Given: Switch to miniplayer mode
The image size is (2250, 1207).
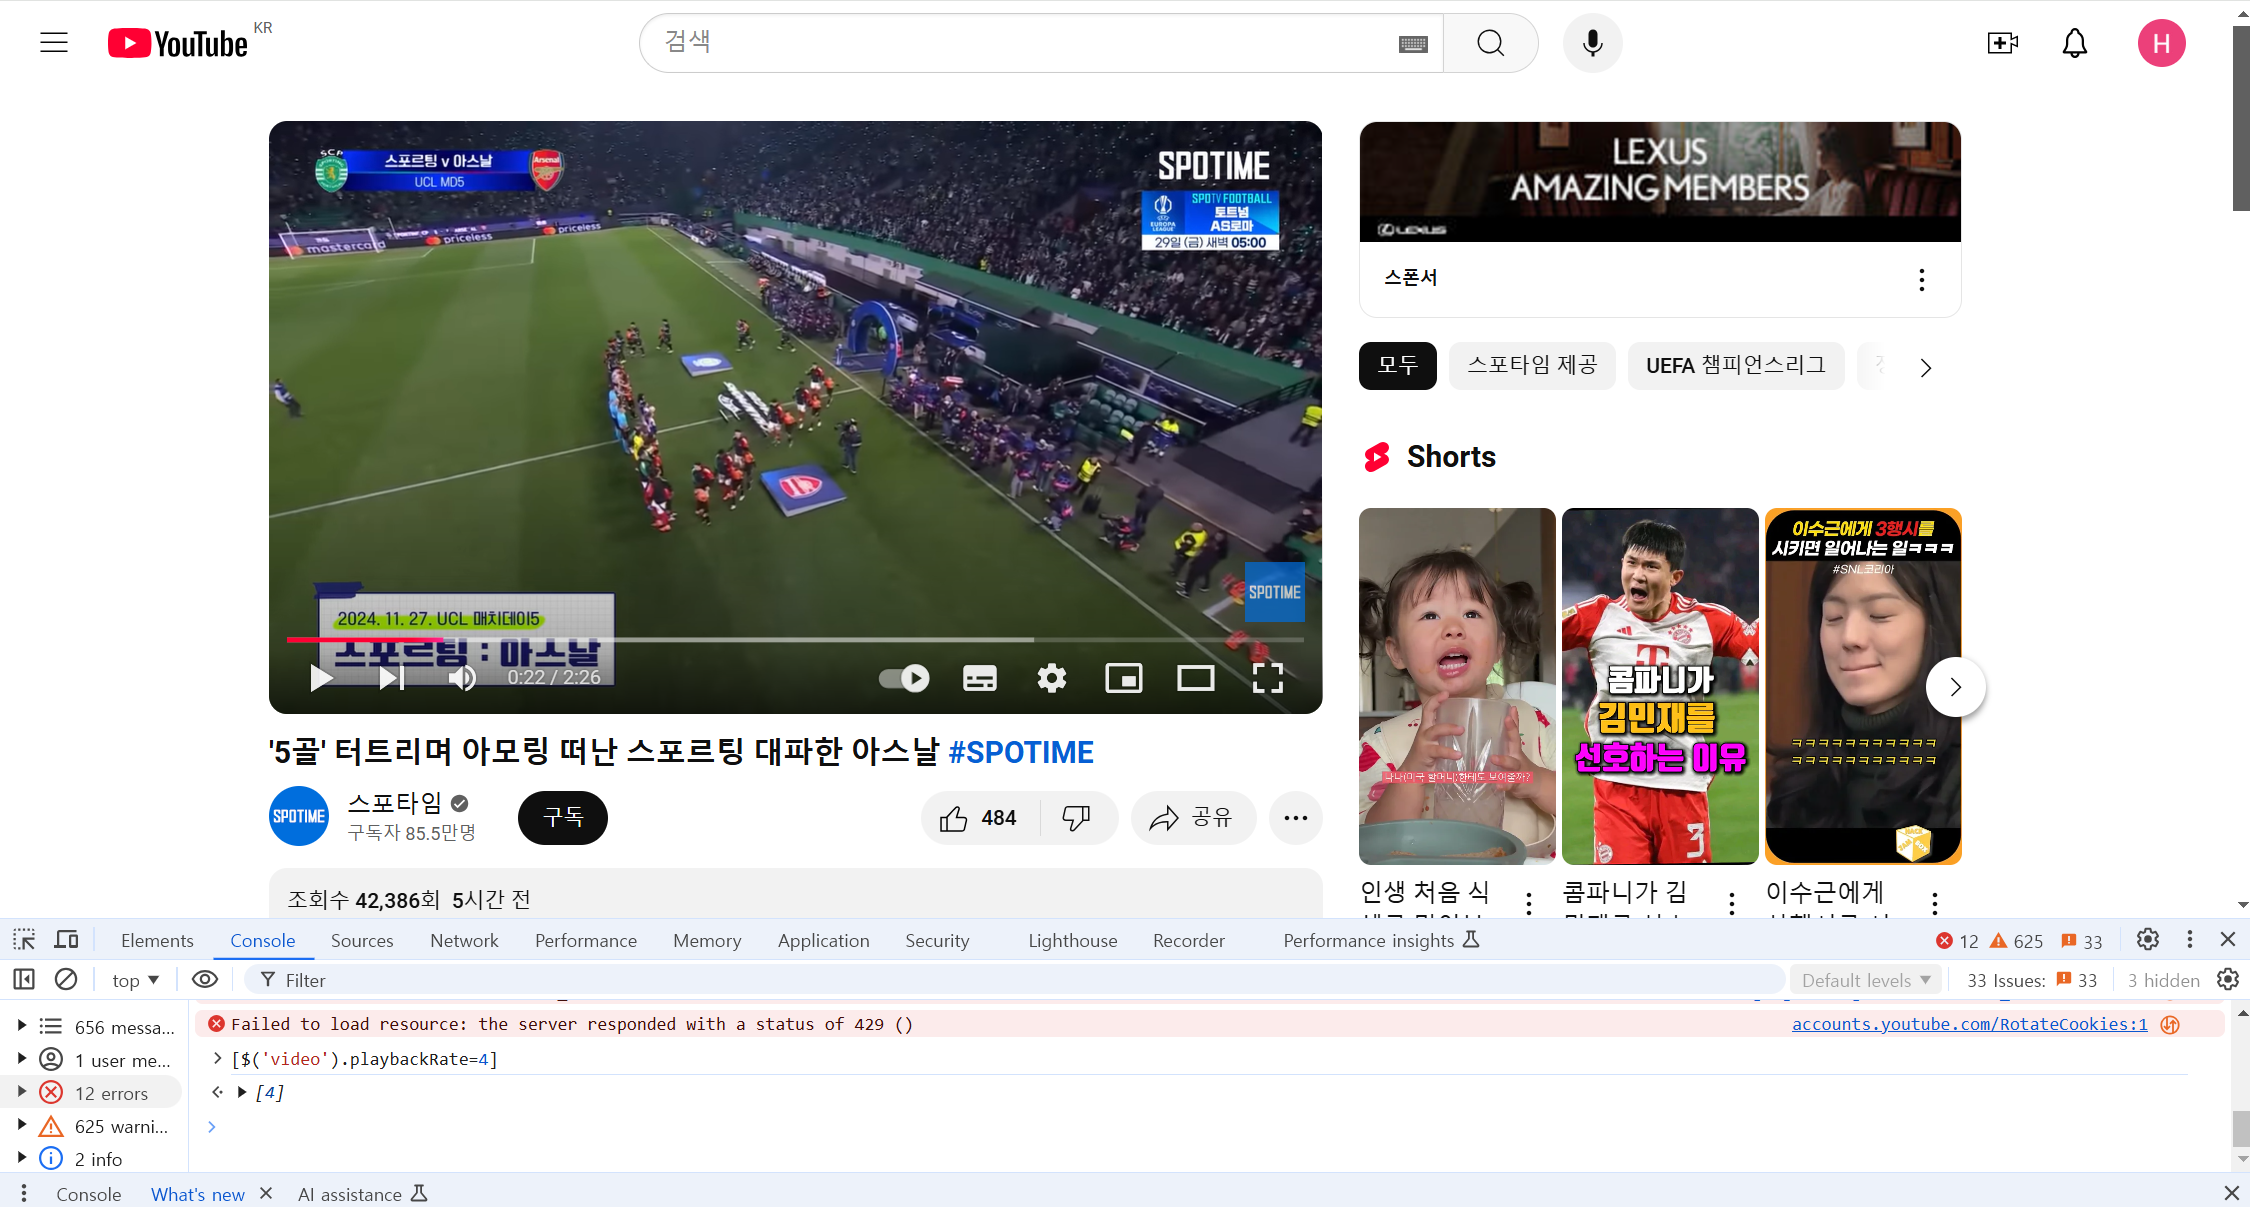Looking at the screenshot, I should (x=1123, y=678).
